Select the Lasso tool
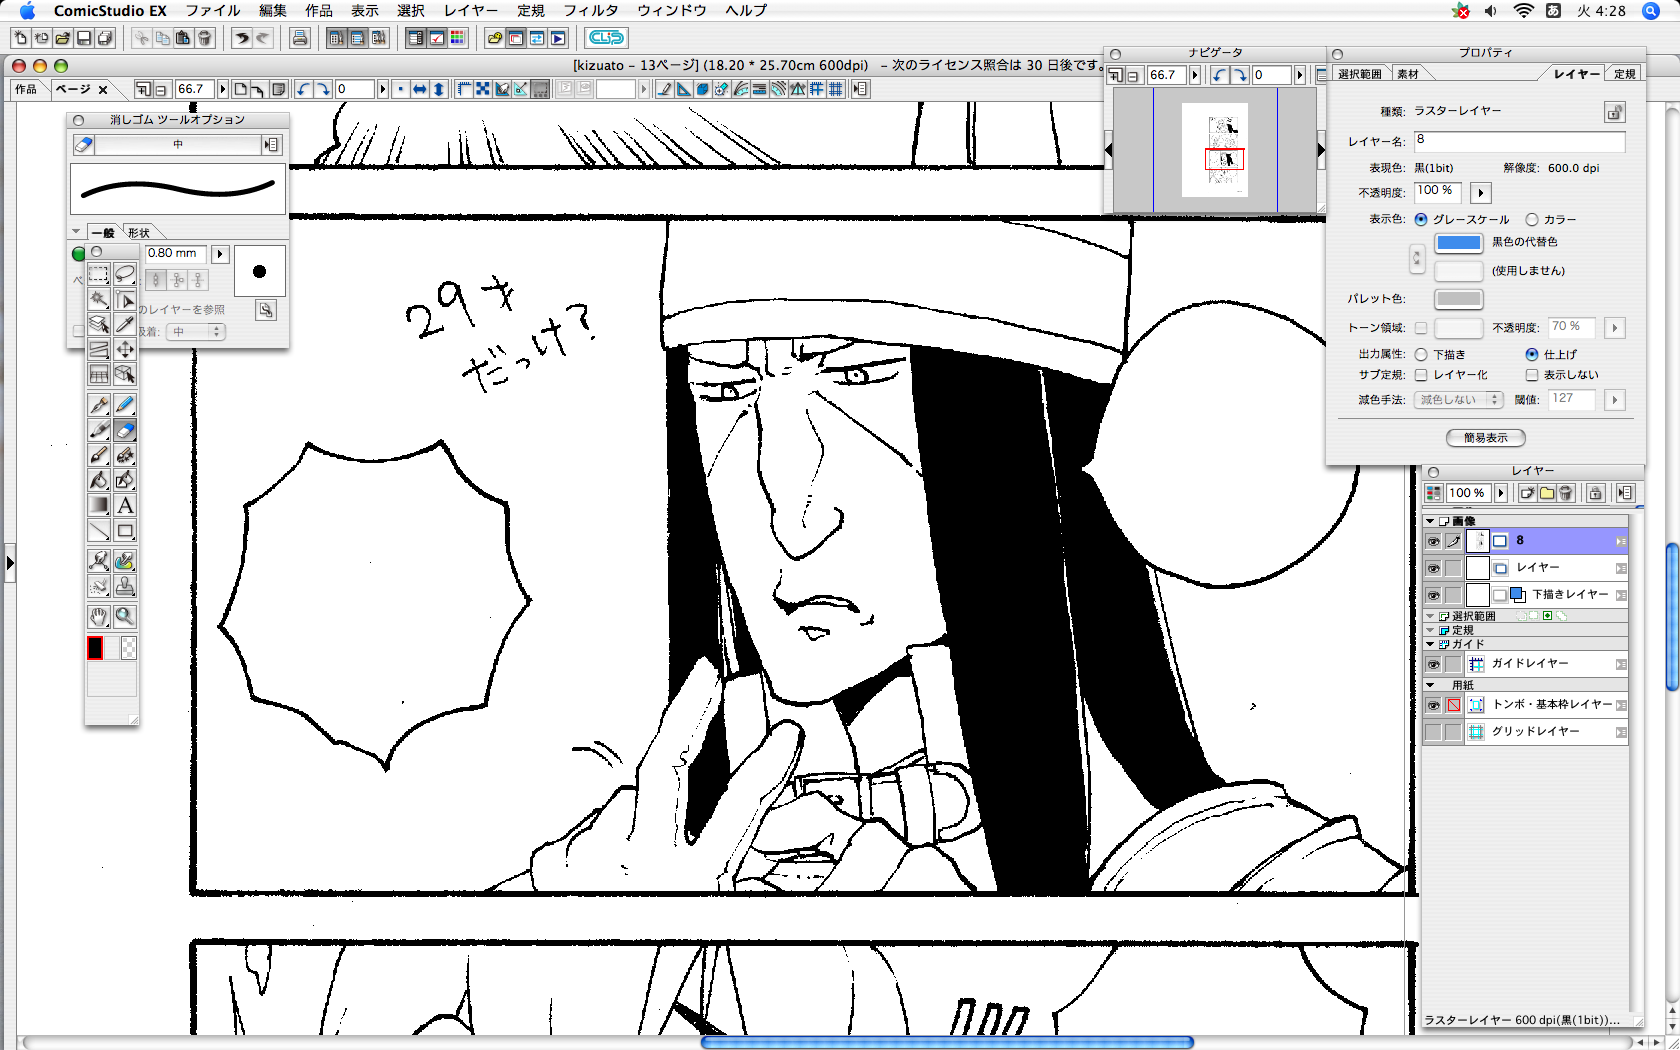1680x1050 pixels. click(125, 274)
